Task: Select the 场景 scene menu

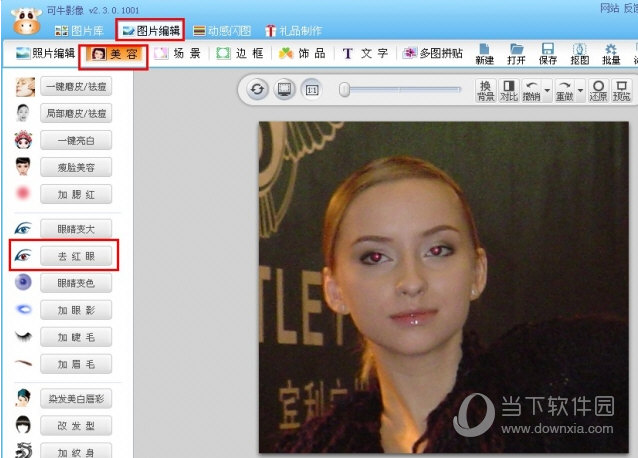Action: (x=179, y=53)
